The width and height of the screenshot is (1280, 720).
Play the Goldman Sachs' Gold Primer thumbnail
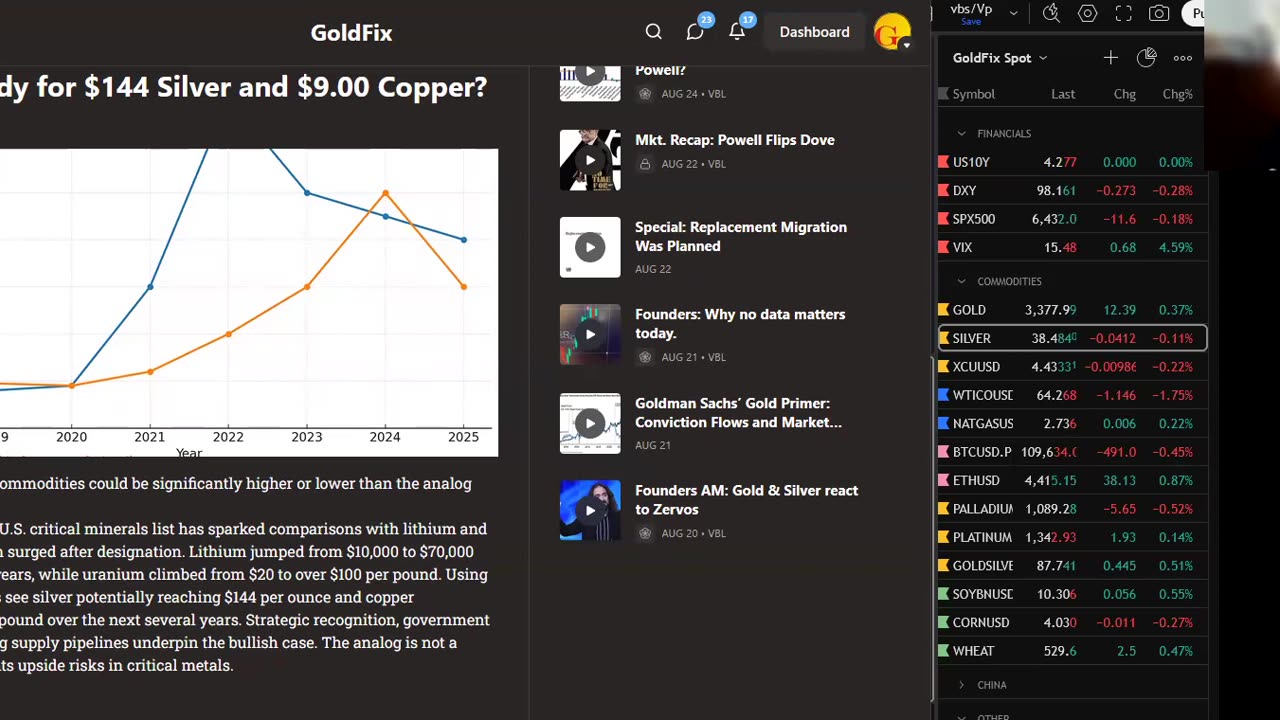pos(590,423)
